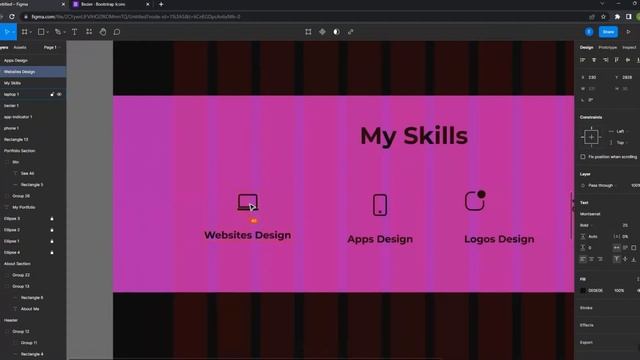Unlock the Ellipse 4 layer
The width and height of the screenshot is (640, 360).
click(x=52, y=253)
